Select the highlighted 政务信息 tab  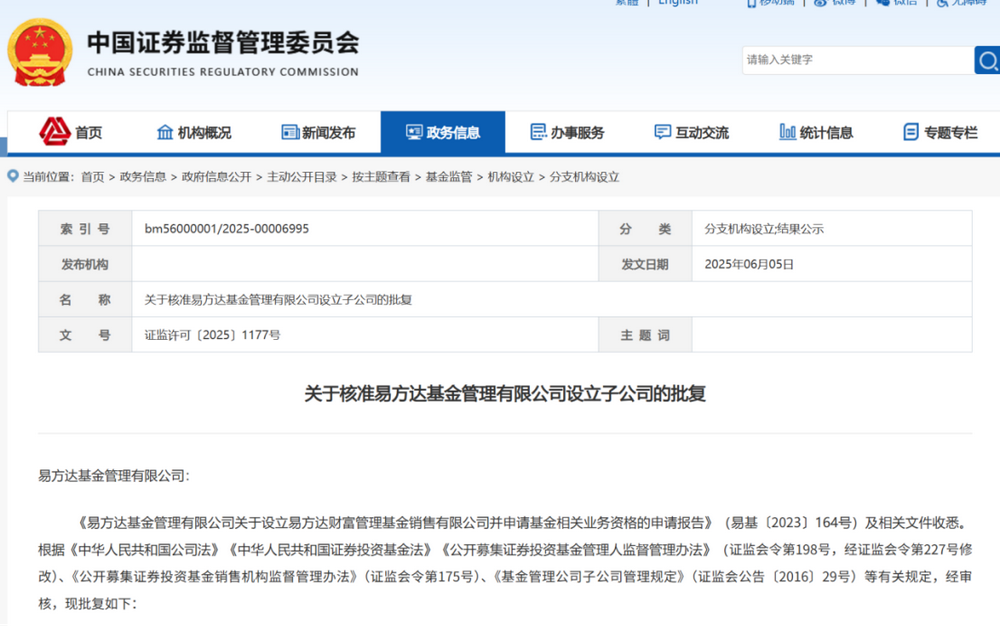[443, 132]
